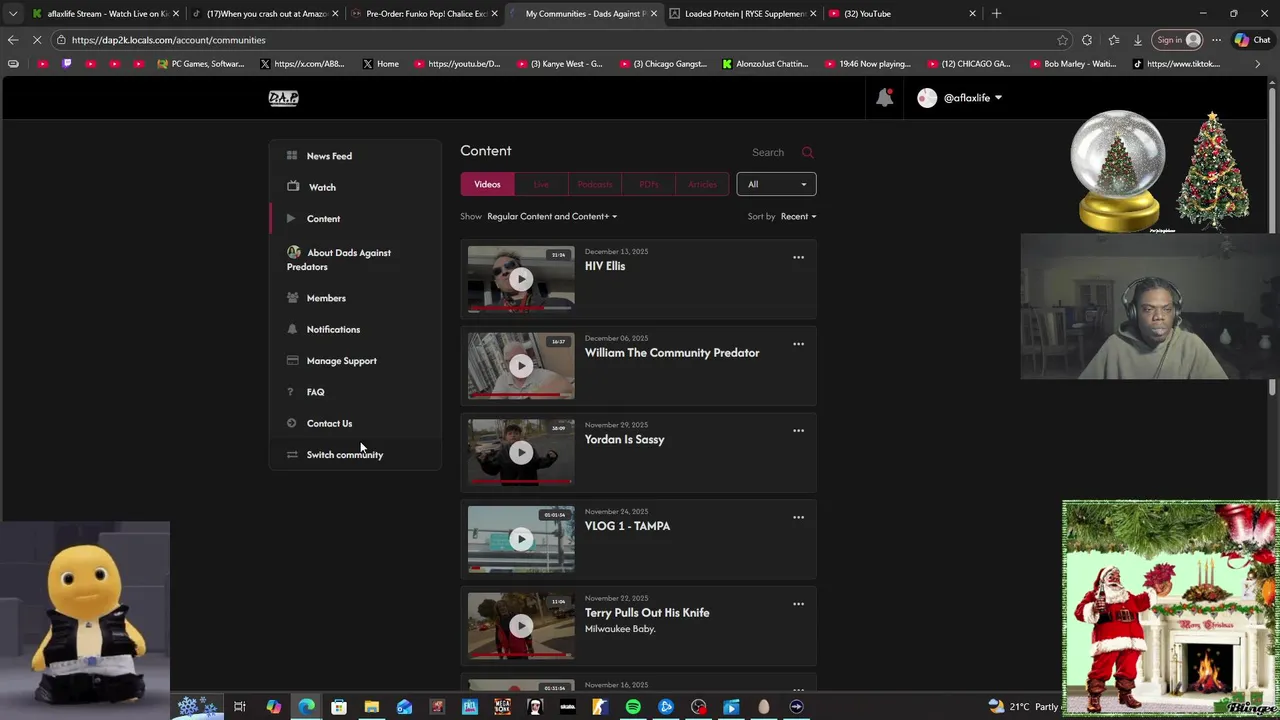Click the D.A.P. logo in header

(x=284, y=97)
